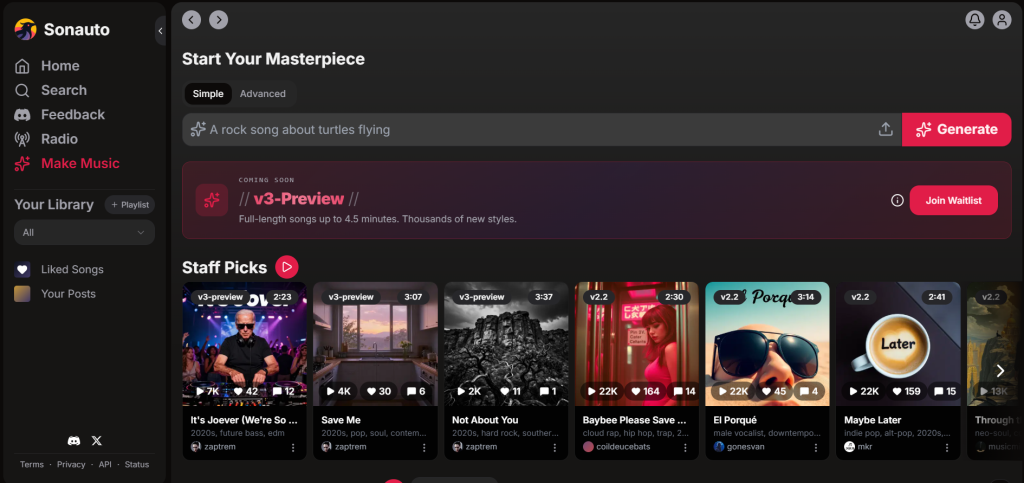Open the 12 comments on It's Joever

(x=283, y=391)
